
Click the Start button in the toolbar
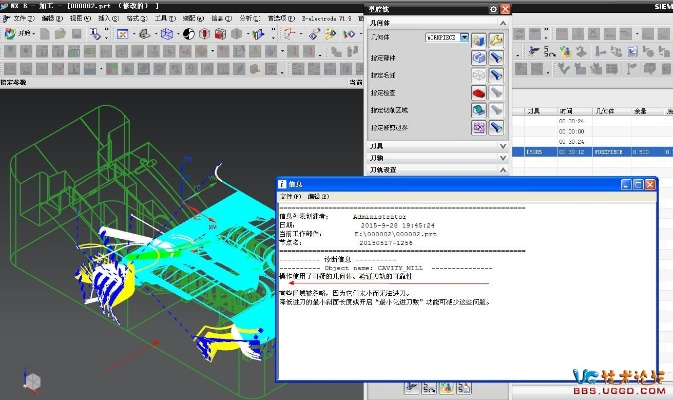click(x=24, y=33)
